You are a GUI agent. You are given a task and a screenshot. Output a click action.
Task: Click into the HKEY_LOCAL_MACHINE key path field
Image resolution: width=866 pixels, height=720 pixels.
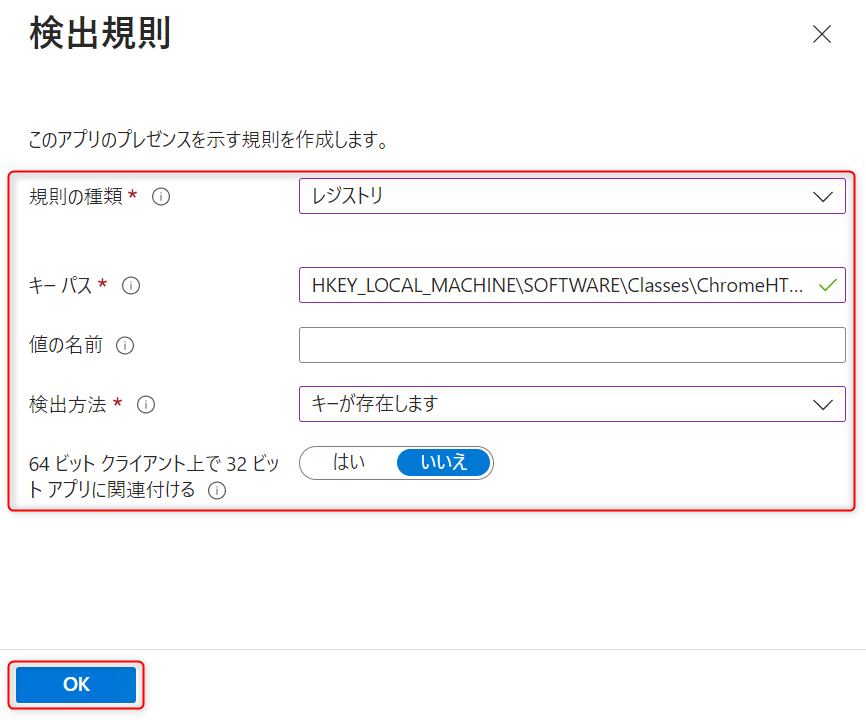tap(555, 285)
